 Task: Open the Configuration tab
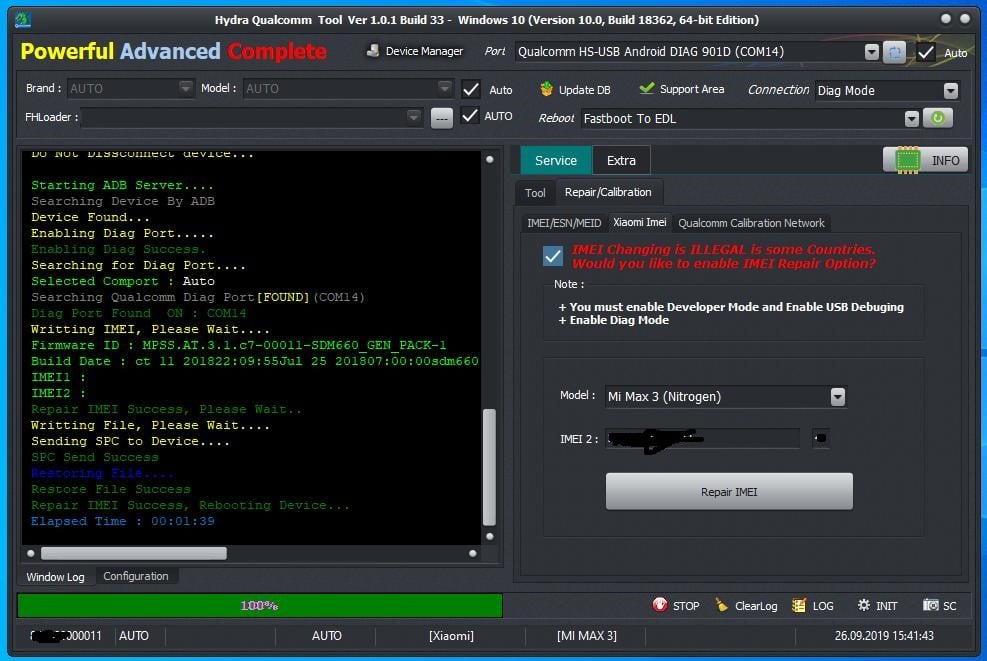pyautogui.click(x=135, y=576)
